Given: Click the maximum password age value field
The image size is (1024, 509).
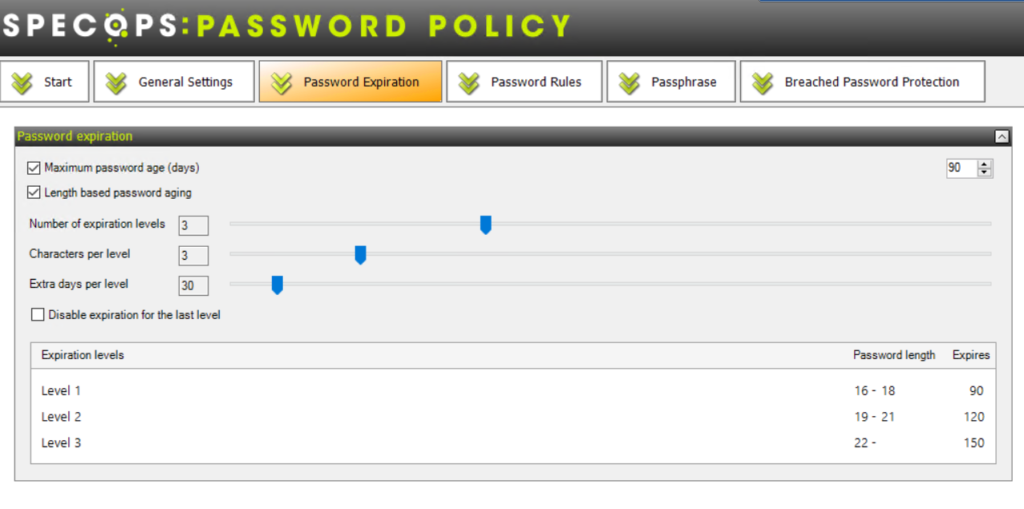Looking at the screenshot, I should (x=961, y=168).
